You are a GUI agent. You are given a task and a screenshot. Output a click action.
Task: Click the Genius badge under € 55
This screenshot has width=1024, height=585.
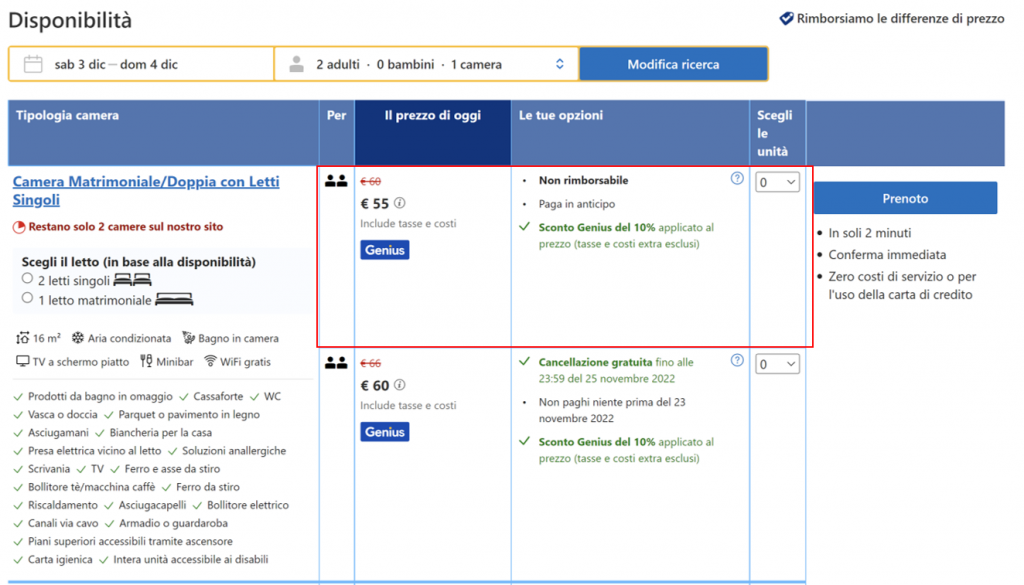(385, 250)
